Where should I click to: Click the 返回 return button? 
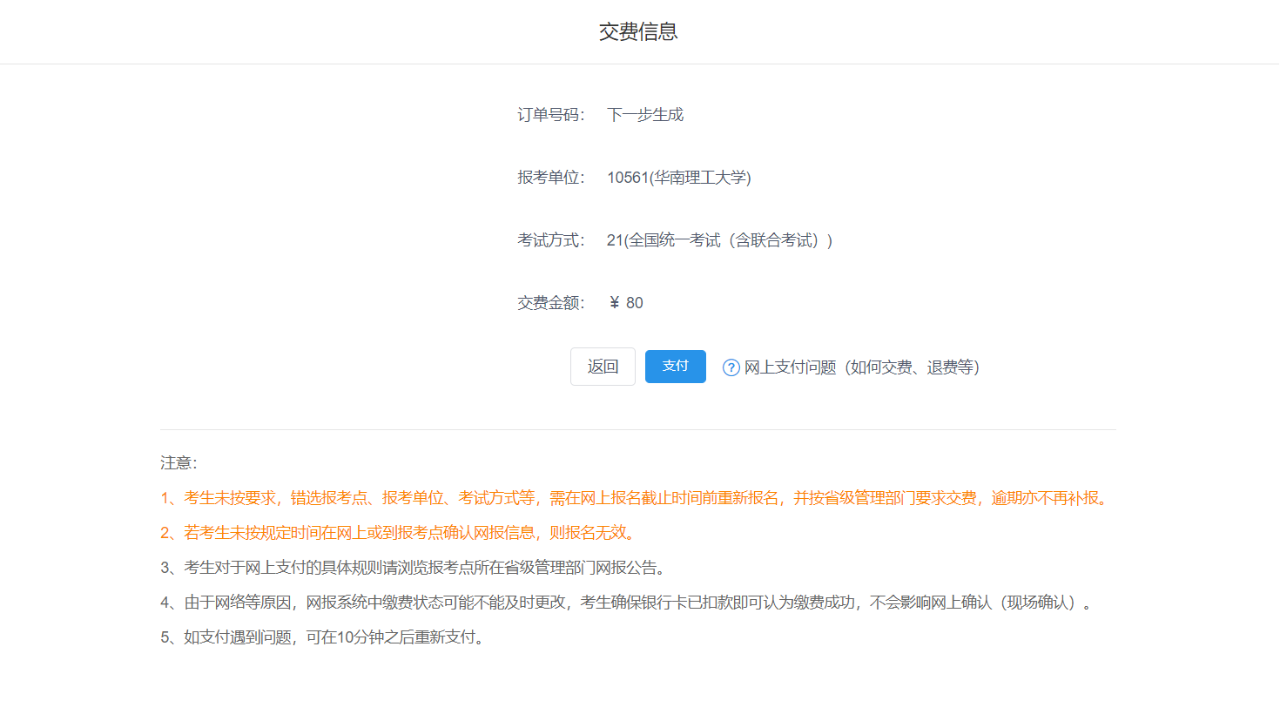click(x=602, y=366)
